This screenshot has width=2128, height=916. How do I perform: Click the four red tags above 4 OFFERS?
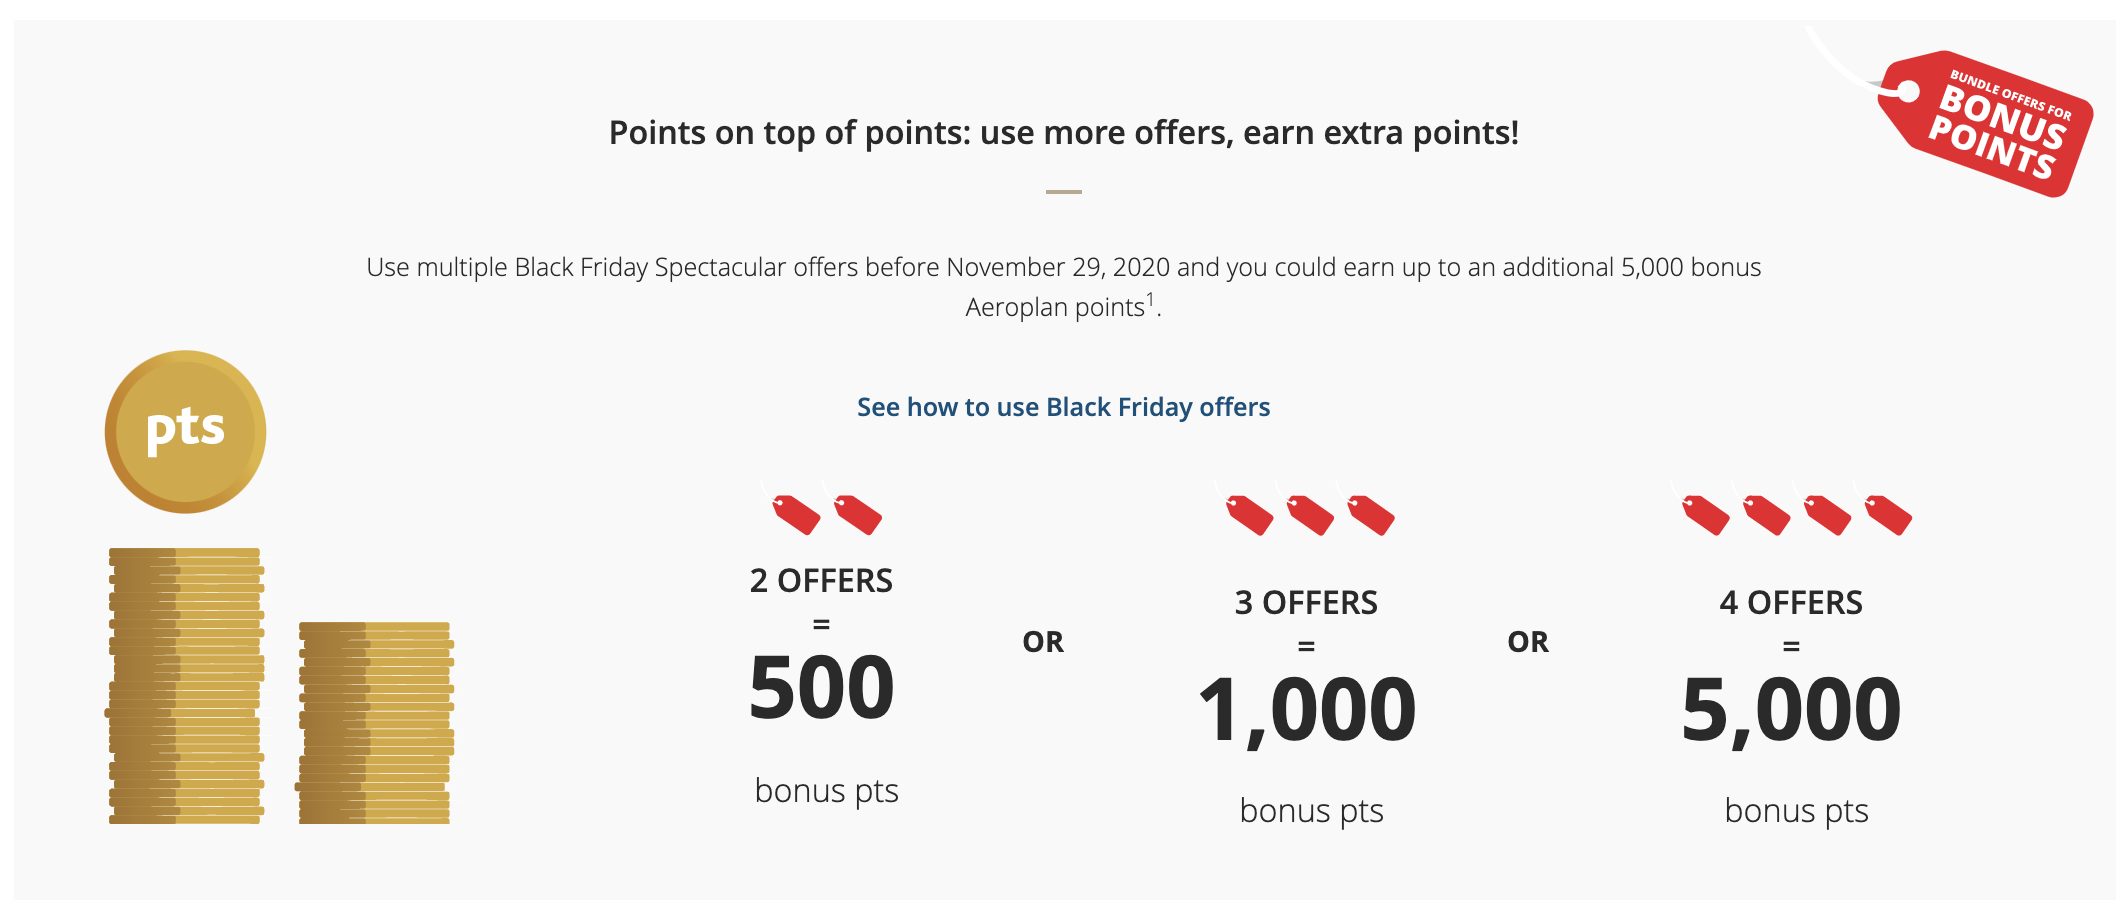pos(1795,514)
